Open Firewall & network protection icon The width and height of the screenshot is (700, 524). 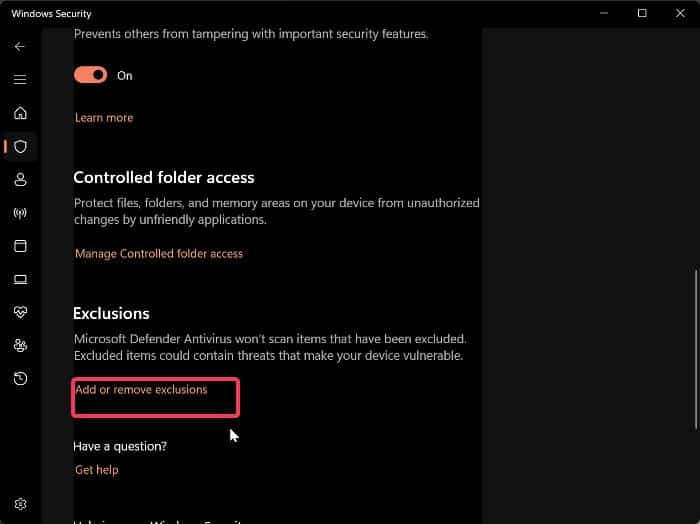(20, 213)
